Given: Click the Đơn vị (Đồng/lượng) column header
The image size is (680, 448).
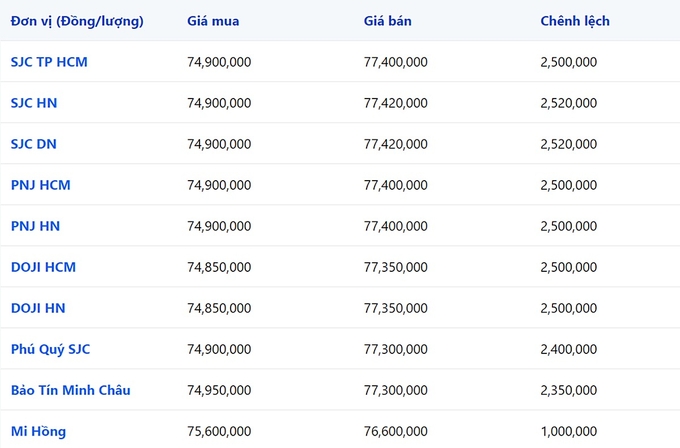Looking at the screenshot, I should click(77, 21).
